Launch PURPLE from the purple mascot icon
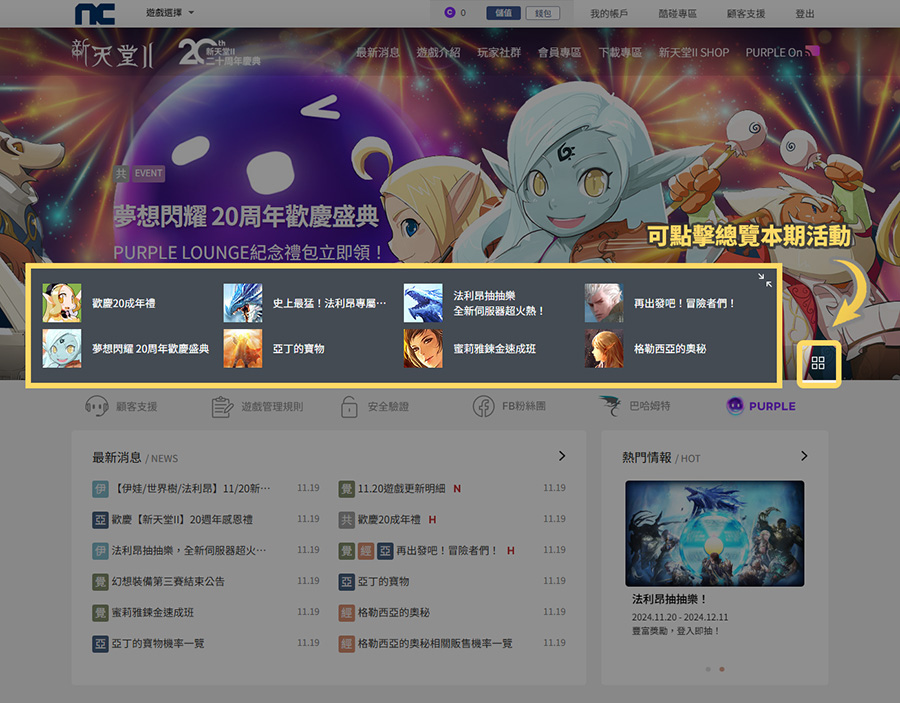Screen dimensions: 900x703 point(735,406)
